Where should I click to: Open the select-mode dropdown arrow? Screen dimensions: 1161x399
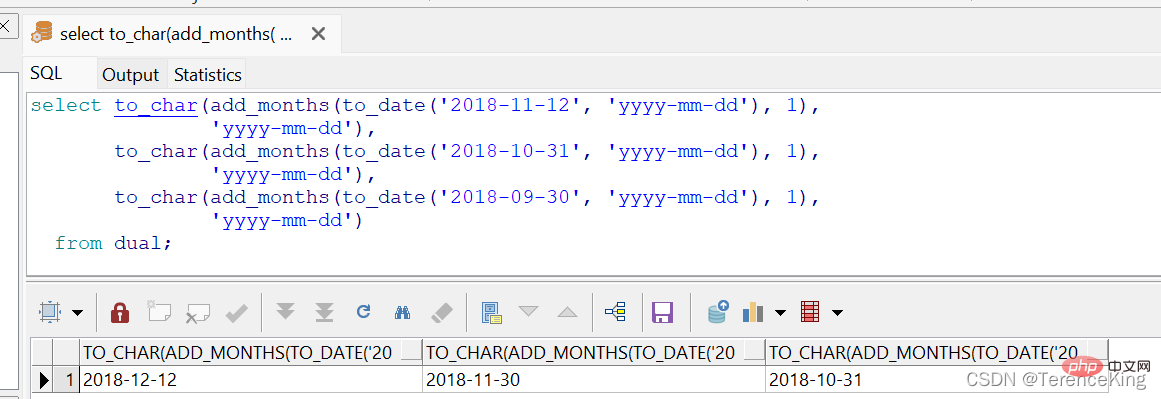(78, 313)
